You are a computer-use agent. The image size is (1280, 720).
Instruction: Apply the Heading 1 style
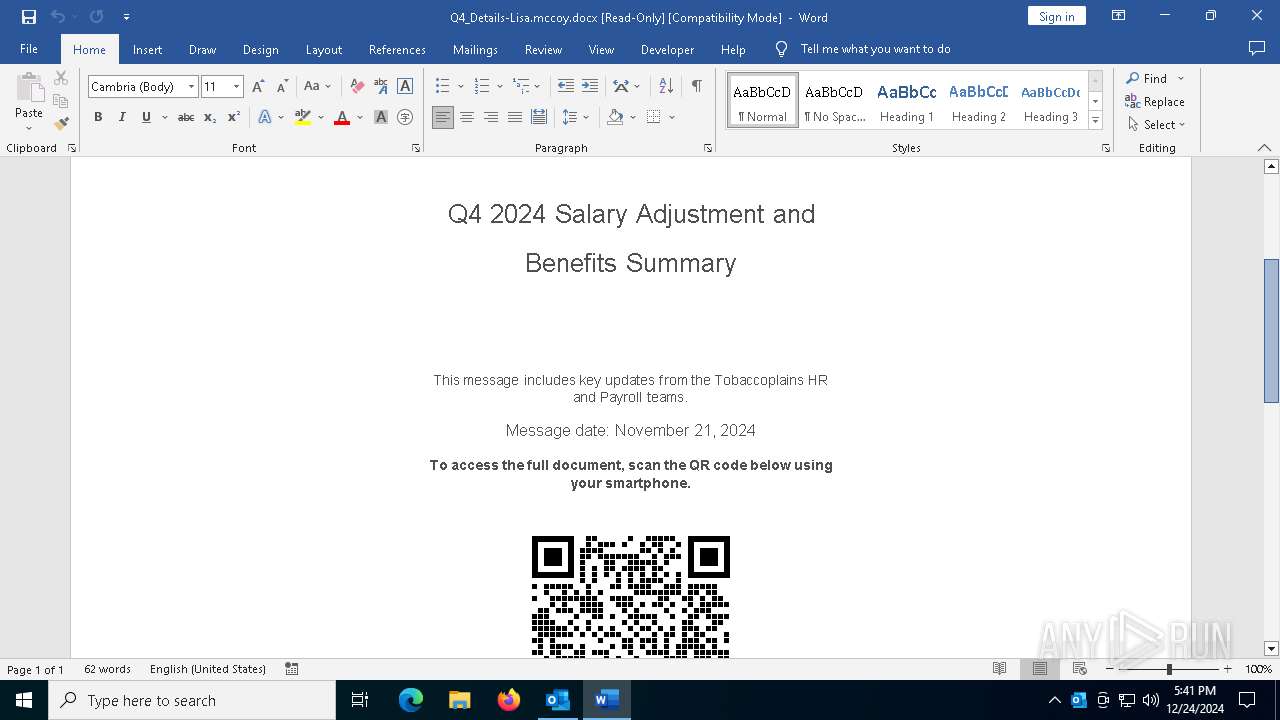pos(907,100)
